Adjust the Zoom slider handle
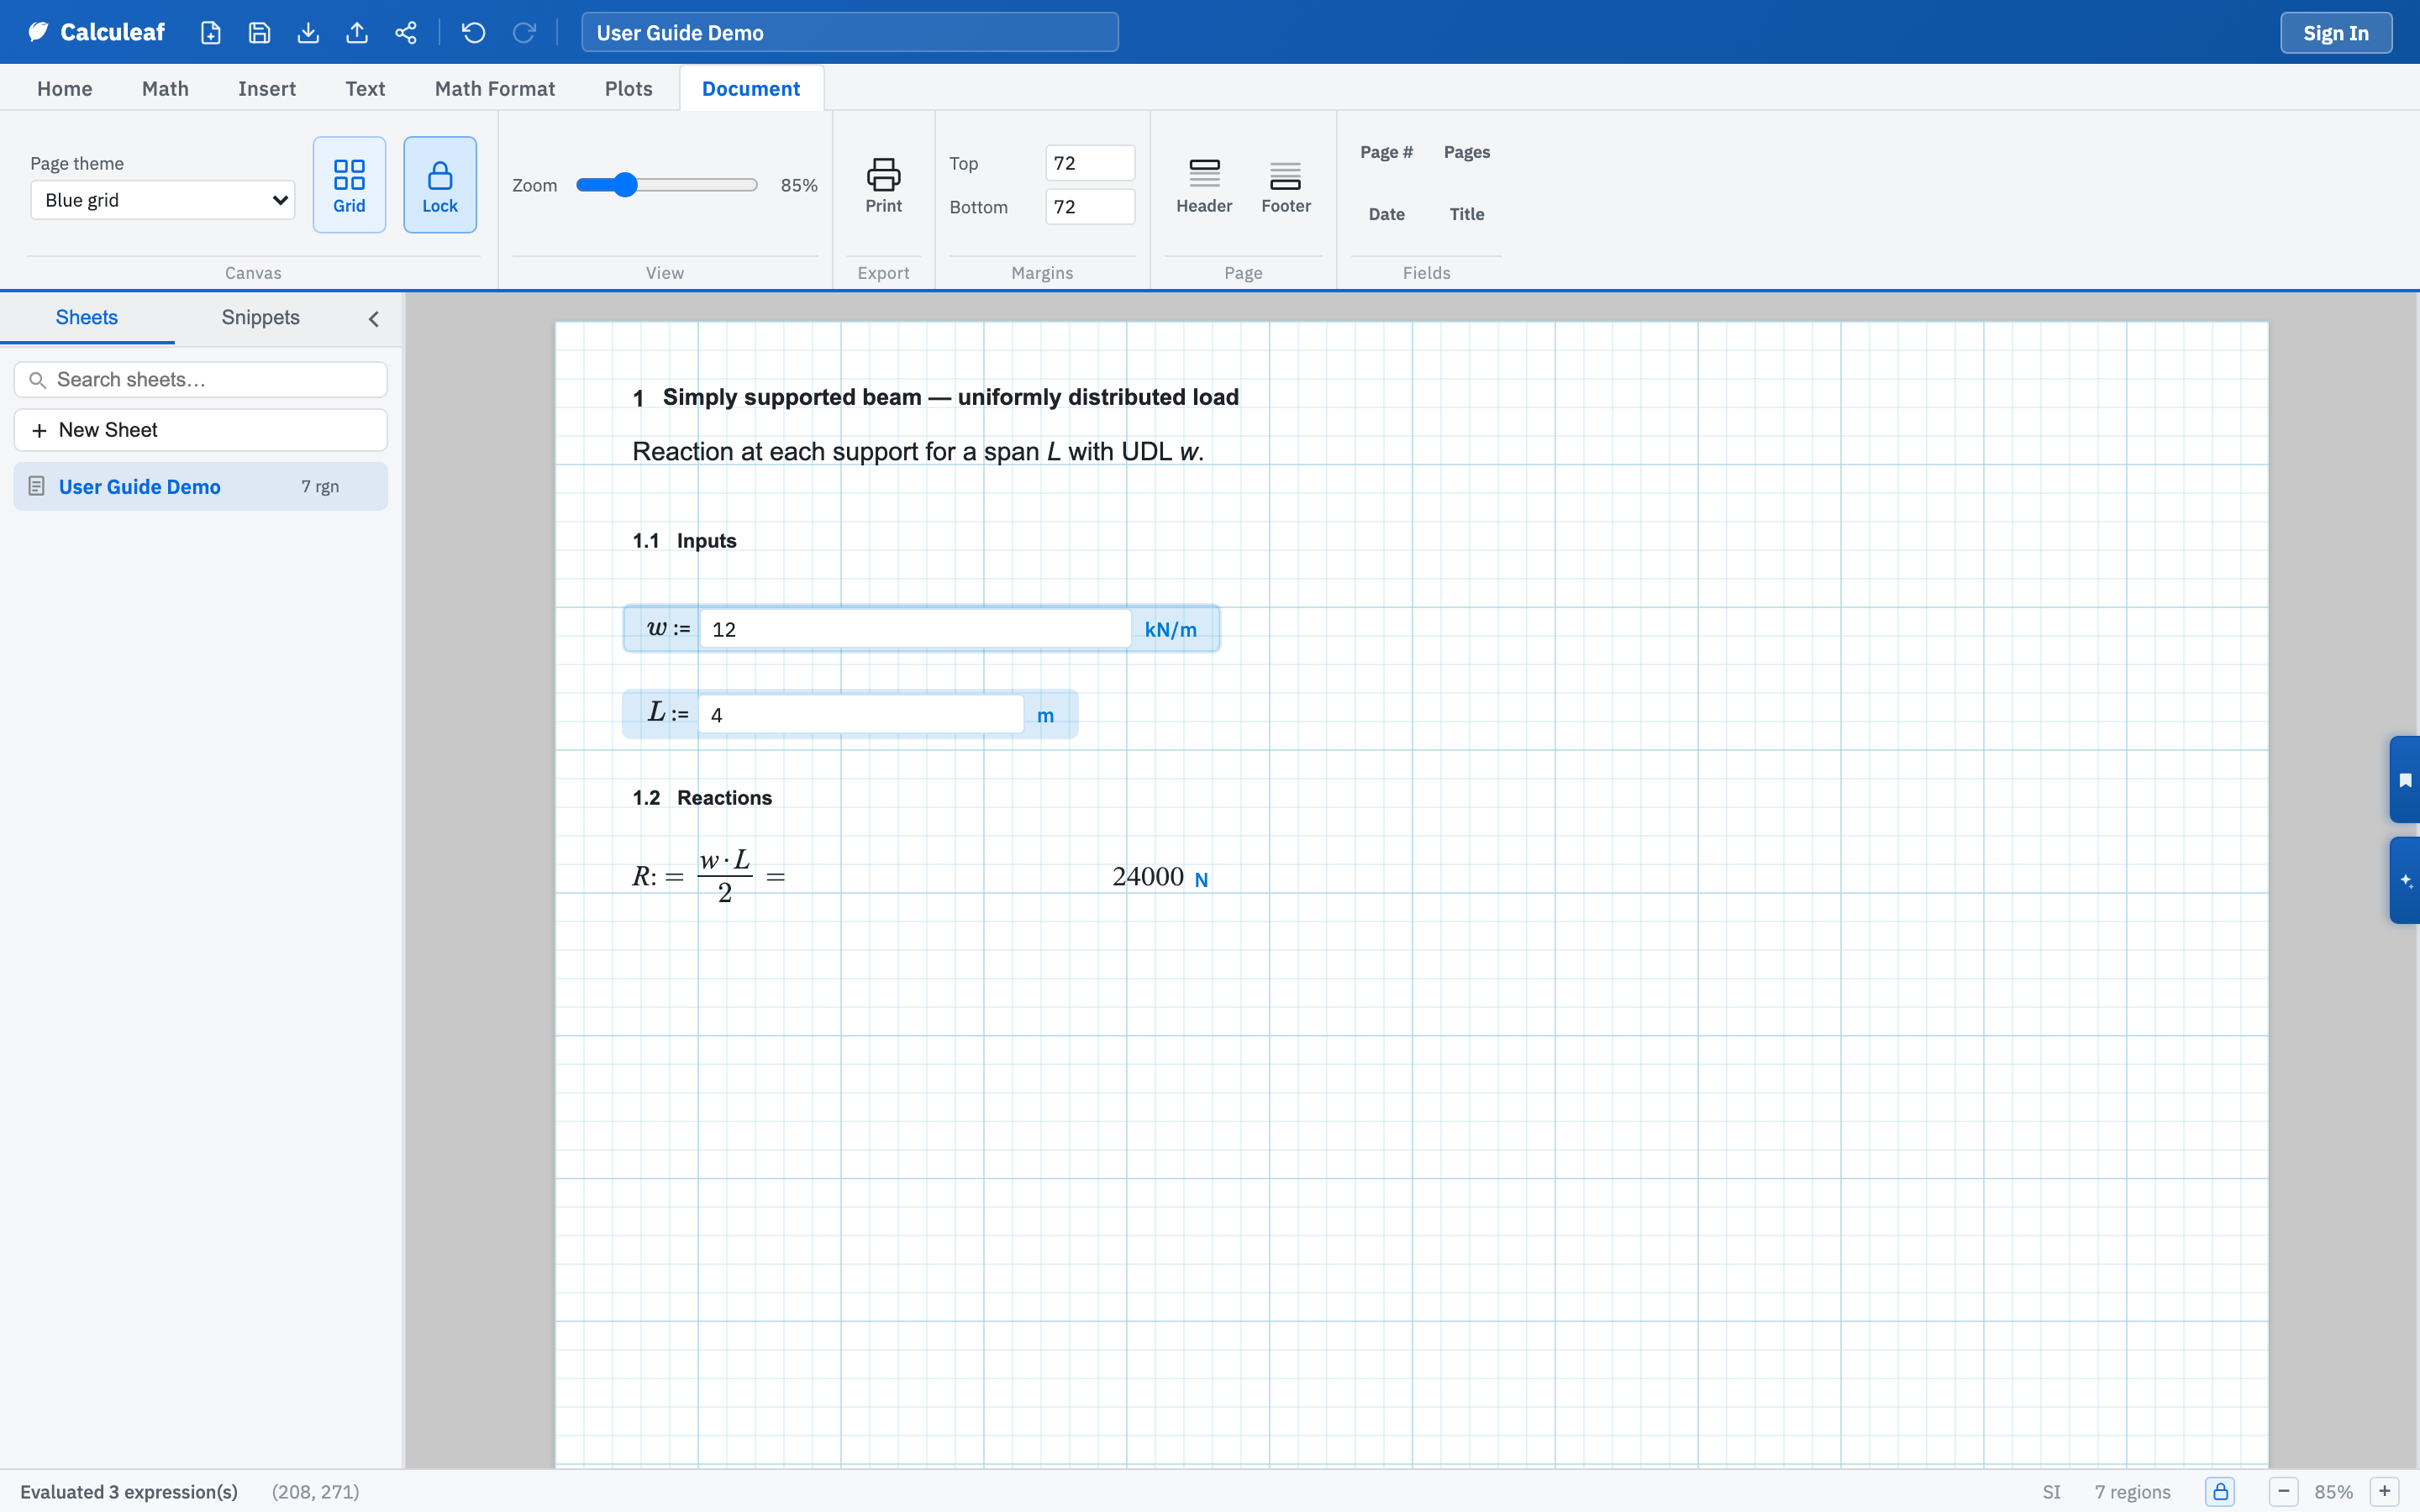This screenshot has height=1512, width=2420. pyautogui.click(x=625, y=185)
